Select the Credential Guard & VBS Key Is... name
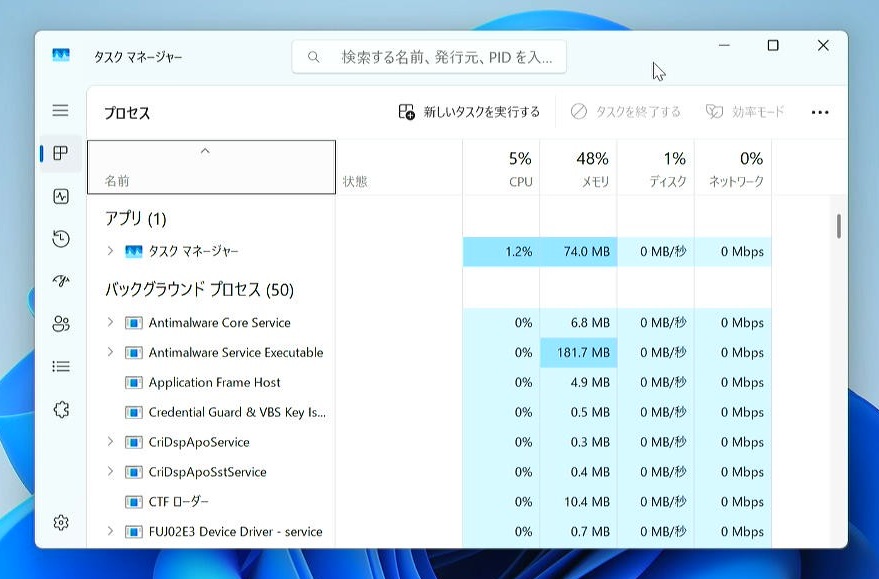Image resolution: width=879 pixels, height=579 pixels. [237, 413]
